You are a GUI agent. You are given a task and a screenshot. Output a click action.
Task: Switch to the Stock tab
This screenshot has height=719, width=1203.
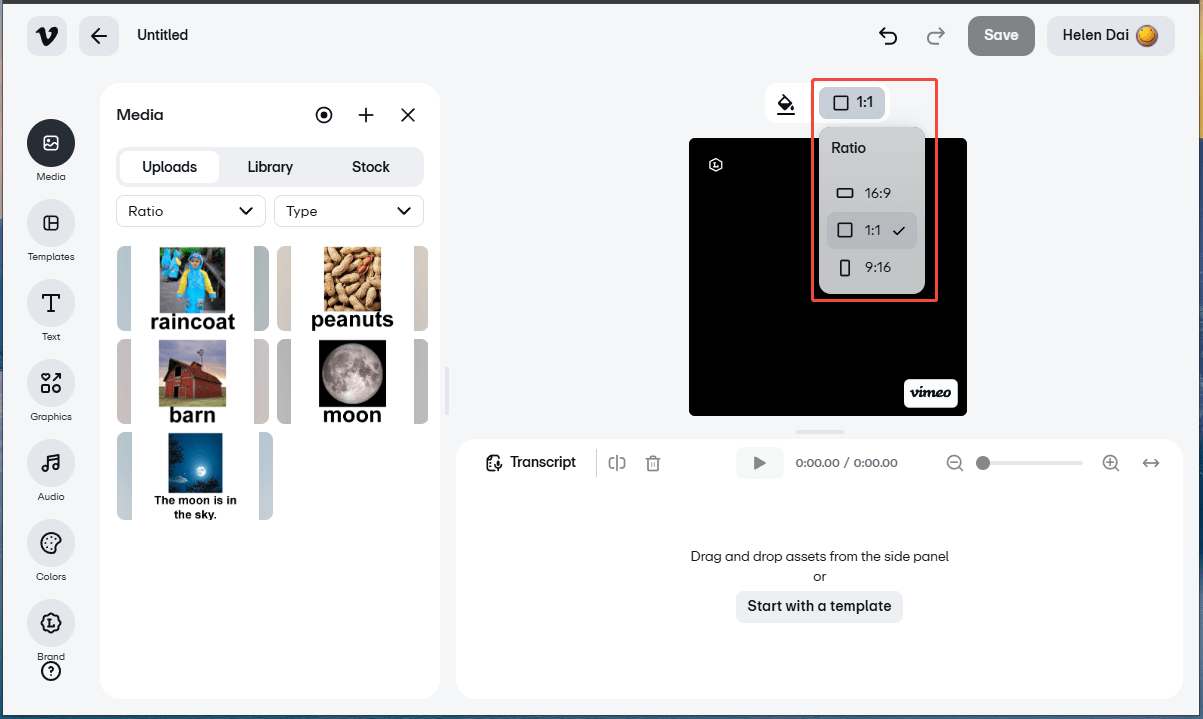[x=370, y=167]
